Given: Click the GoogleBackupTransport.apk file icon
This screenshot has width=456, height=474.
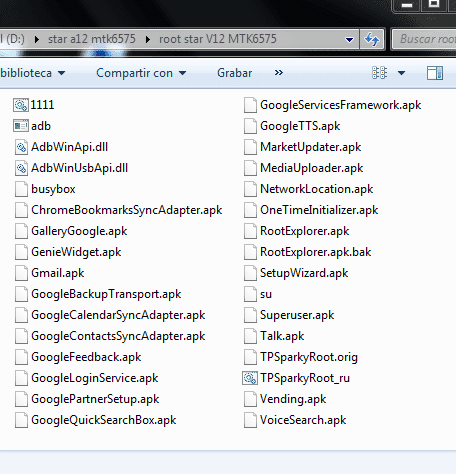Looking at the screenshot, I should click(21, 294).
